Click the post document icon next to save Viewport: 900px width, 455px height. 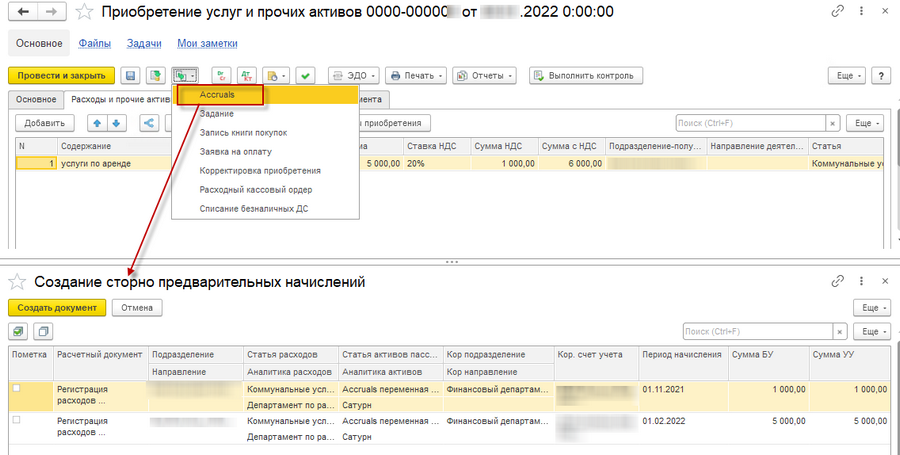[x=155, y=76]
